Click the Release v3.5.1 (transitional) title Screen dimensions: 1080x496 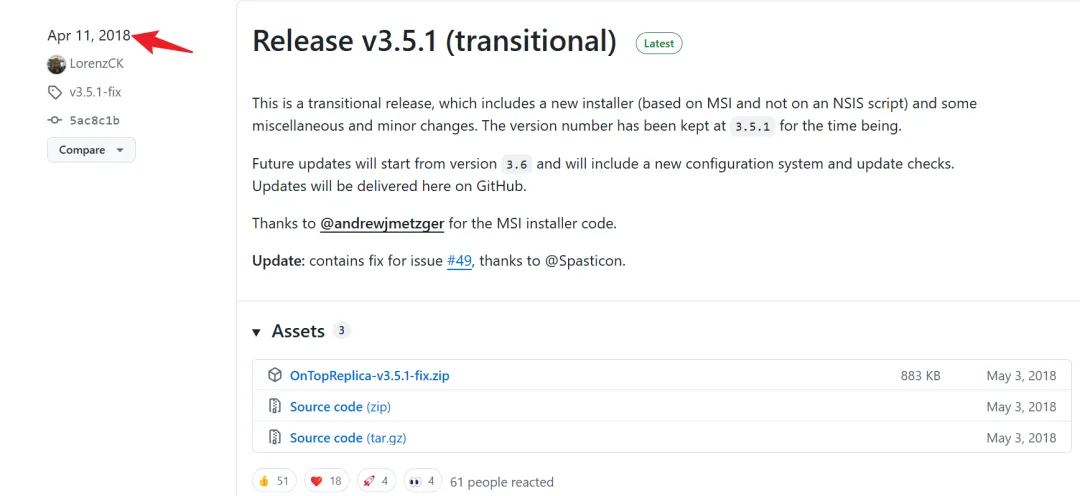coord(434,40)
